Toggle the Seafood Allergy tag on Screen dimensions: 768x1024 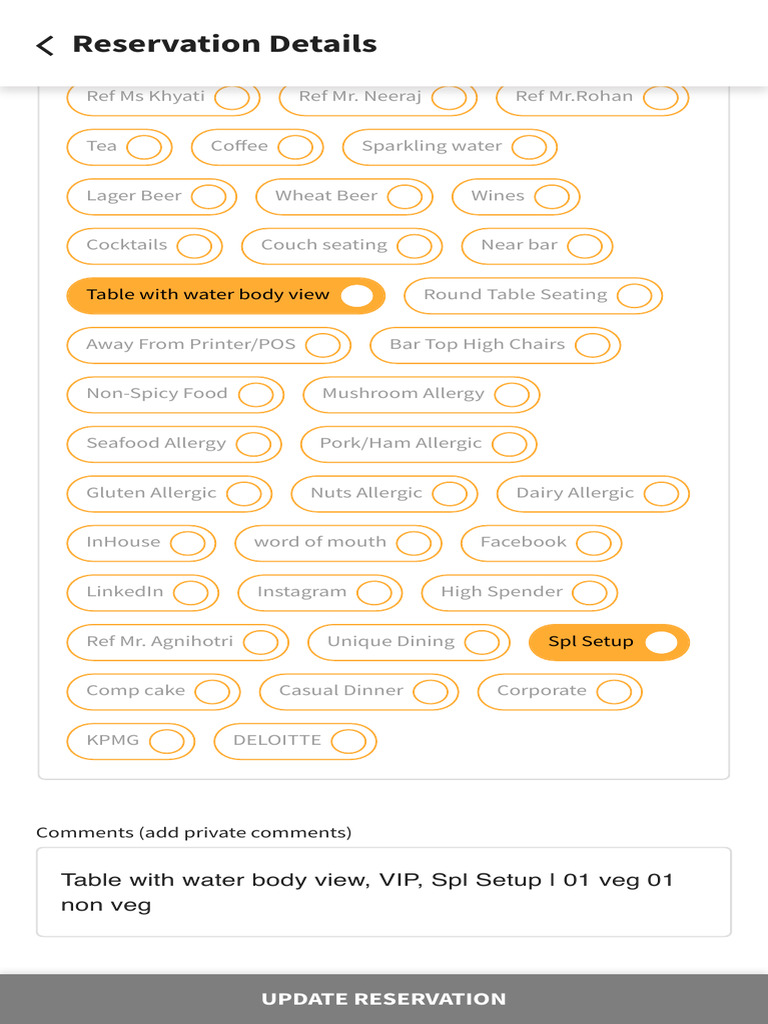174,444
